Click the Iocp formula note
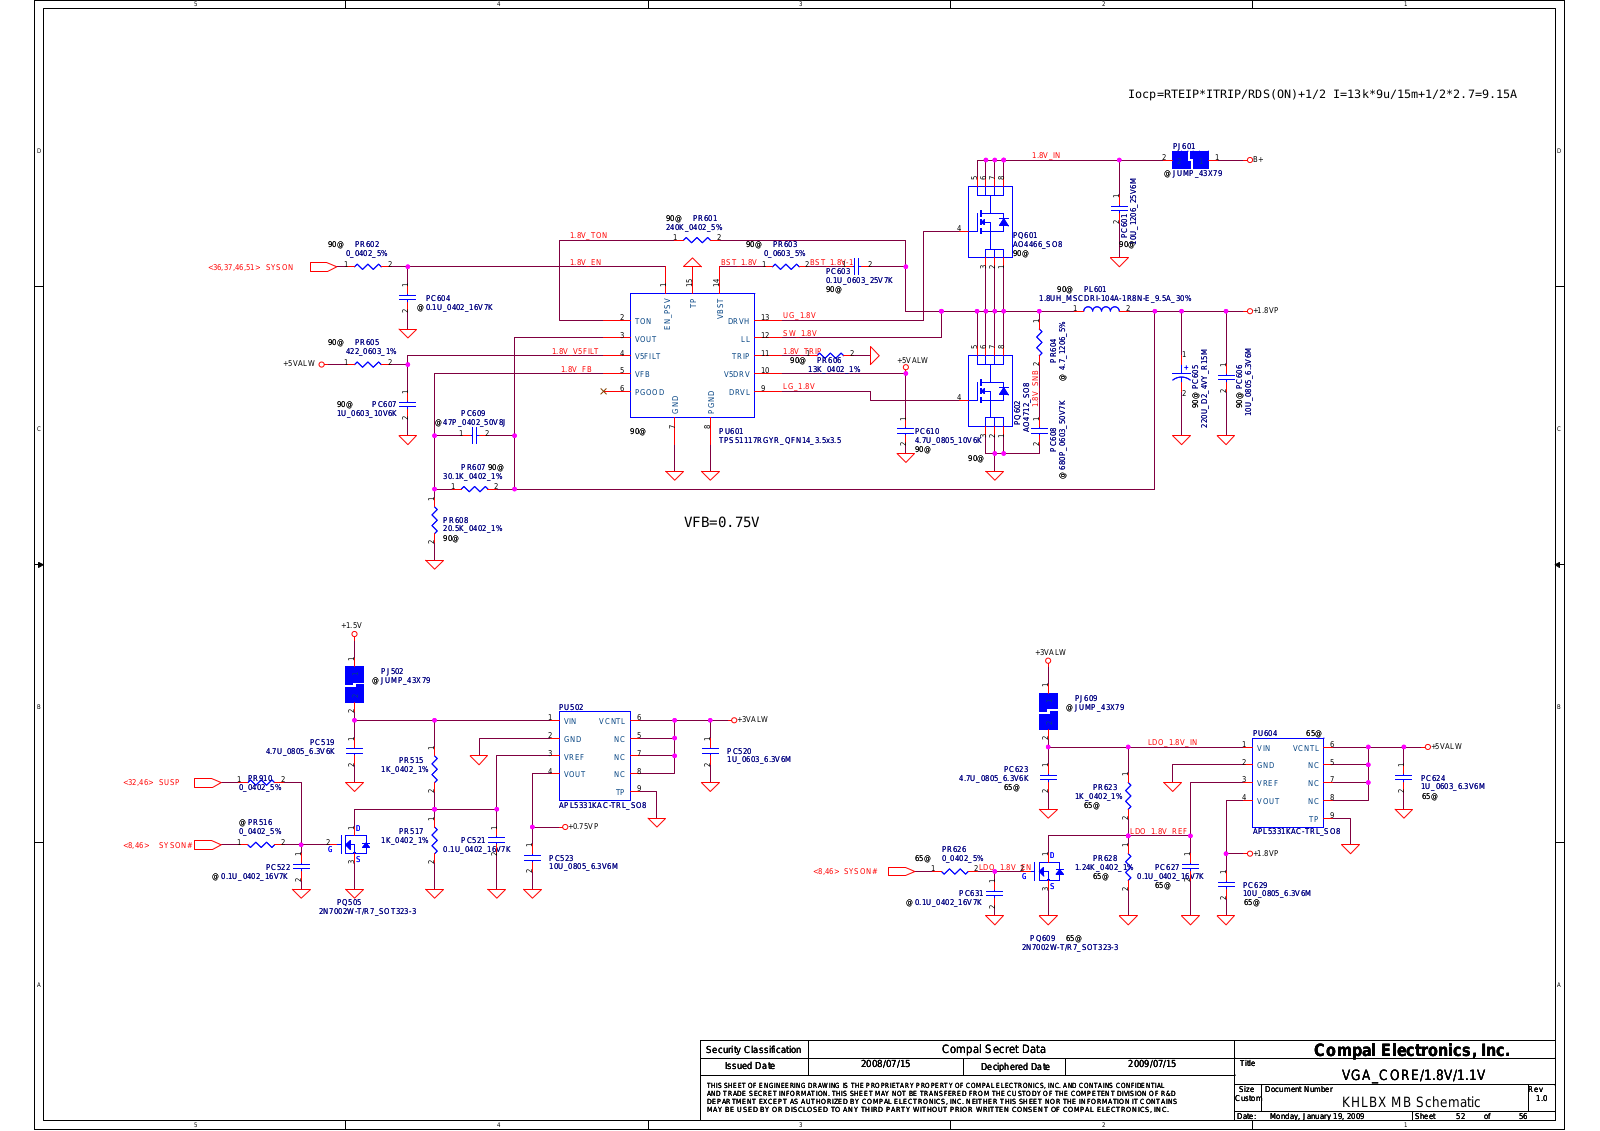The image size is (1600, 1131). pos(1322,94)
